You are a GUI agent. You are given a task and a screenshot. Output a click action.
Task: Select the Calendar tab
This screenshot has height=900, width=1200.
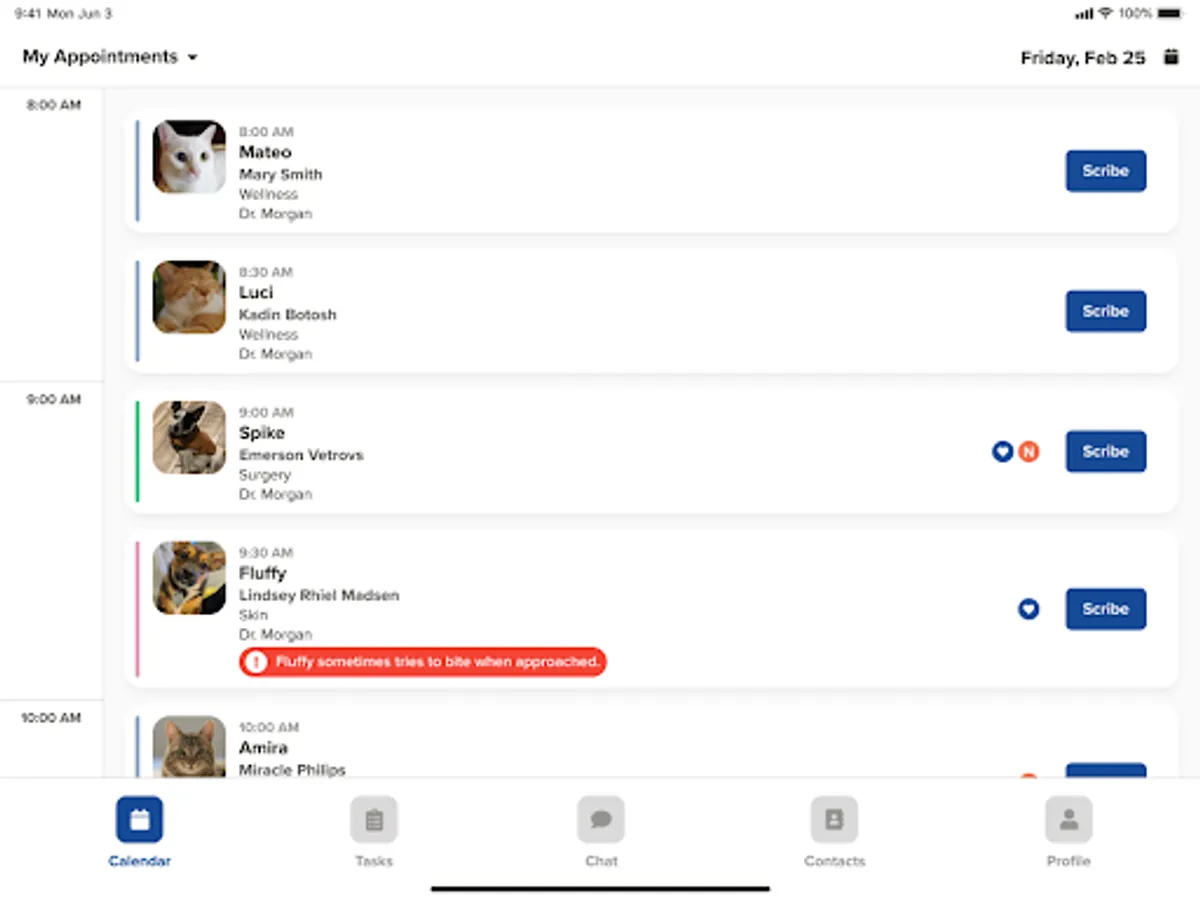pos(140,833)
